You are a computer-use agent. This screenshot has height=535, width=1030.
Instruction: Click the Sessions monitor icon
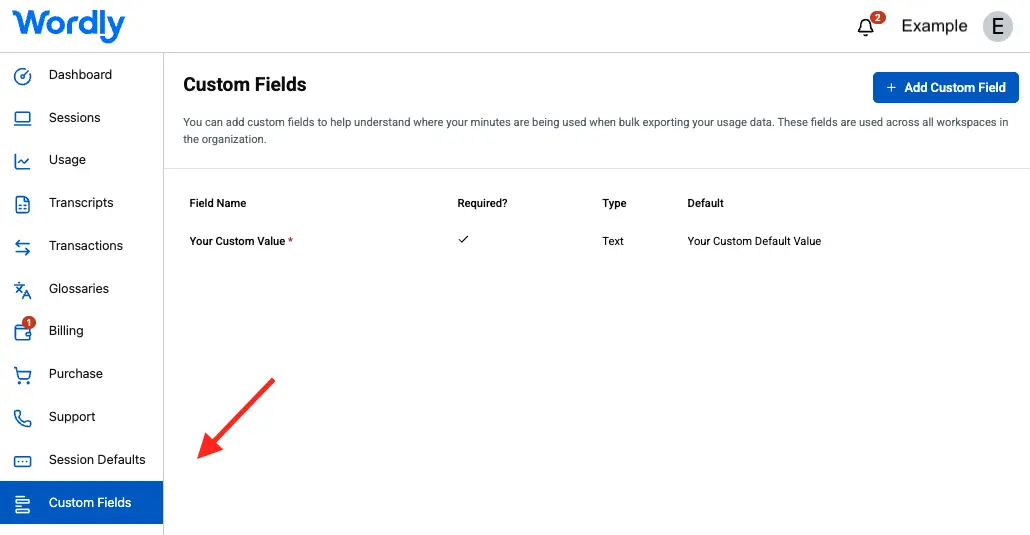(22, 119)
